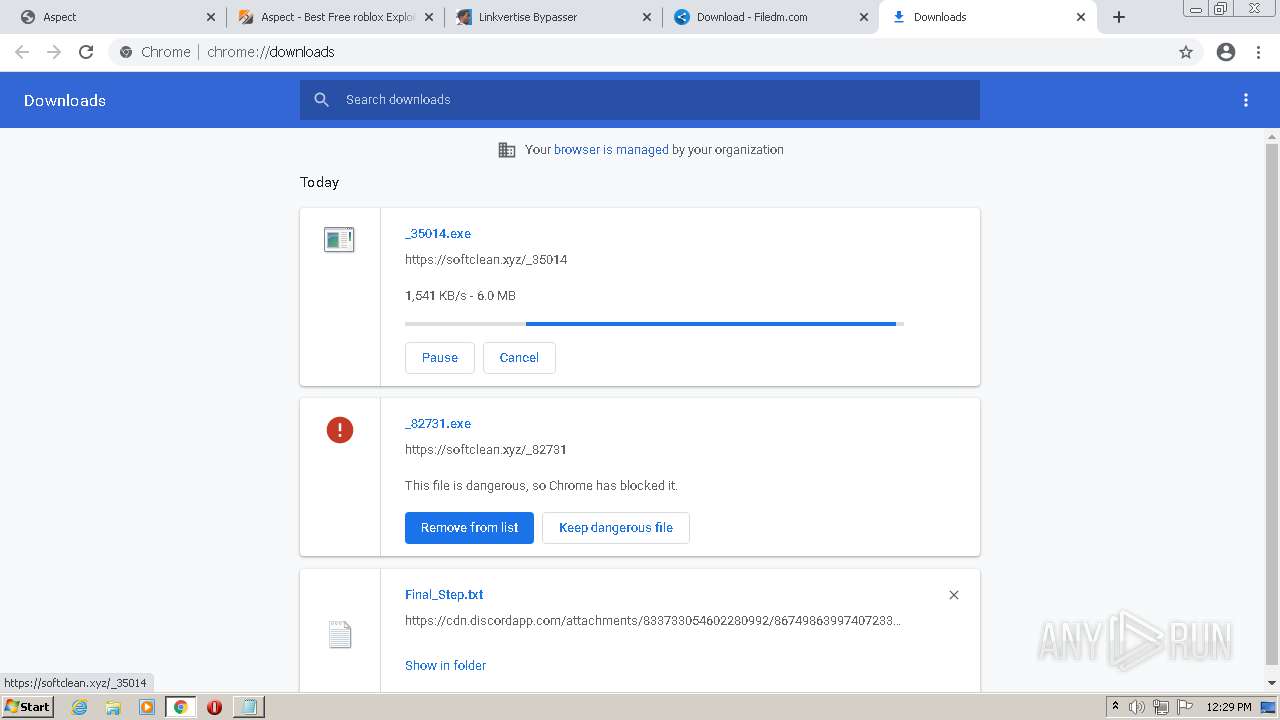Keep the dangerous file _82731.exe
Screen dimensions: 1280x720
616,528
